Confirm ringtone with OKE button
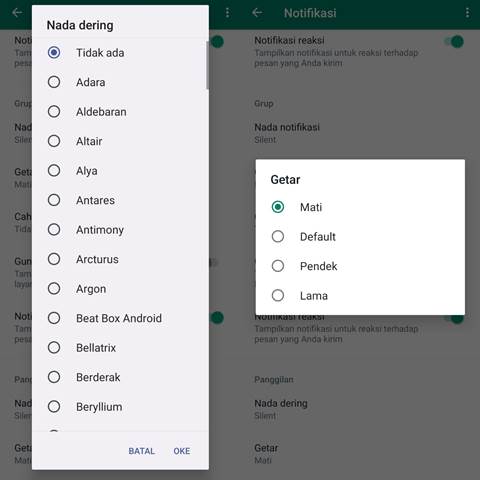Image resolution: width=480 pixels, height=480 pixels. click(182, 451)
